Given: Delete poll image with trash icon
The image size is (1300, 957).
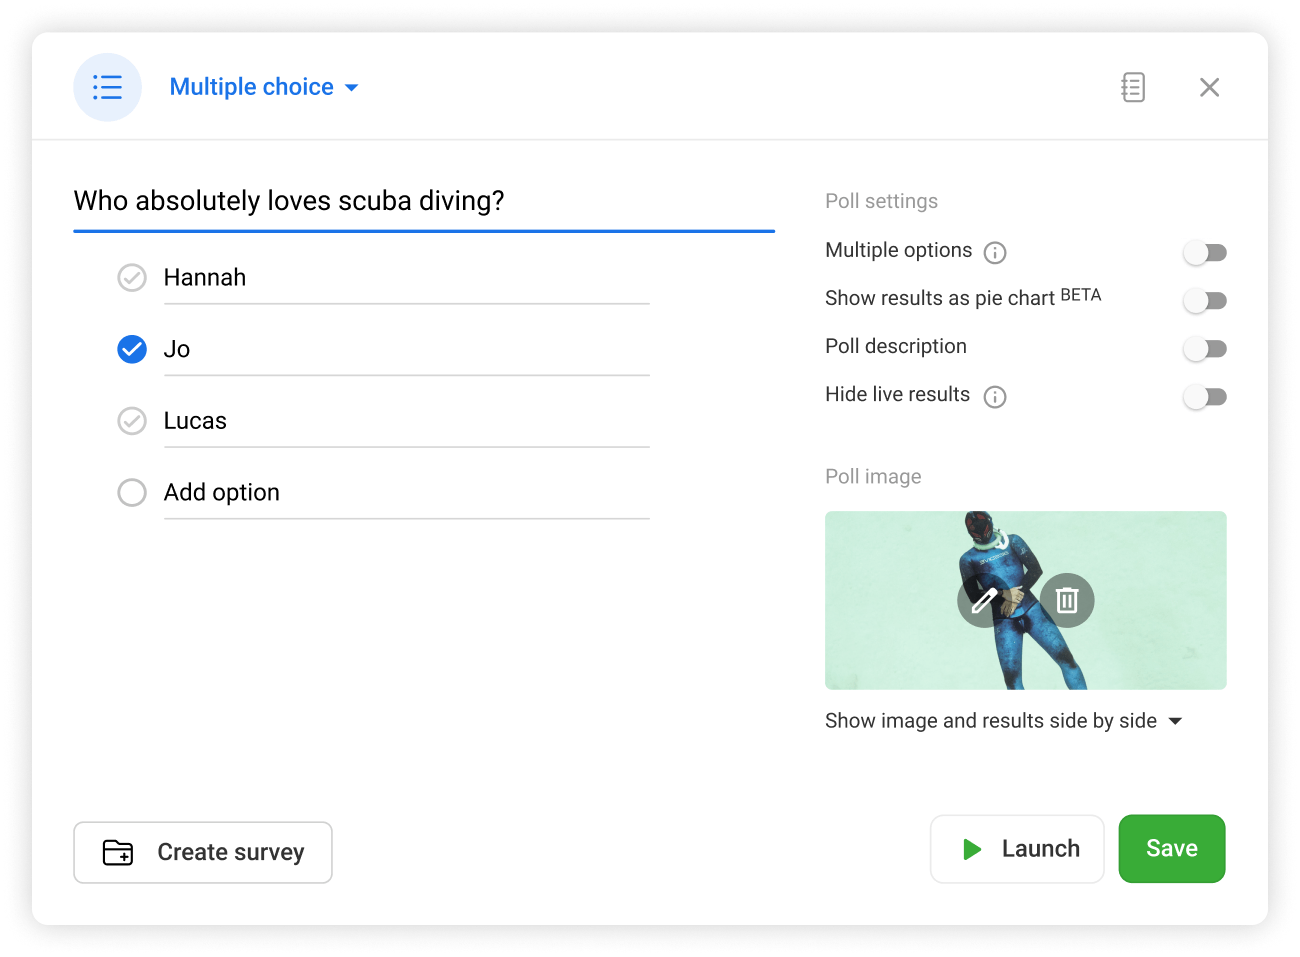Looking at the screenshot, I should 1067,600.
